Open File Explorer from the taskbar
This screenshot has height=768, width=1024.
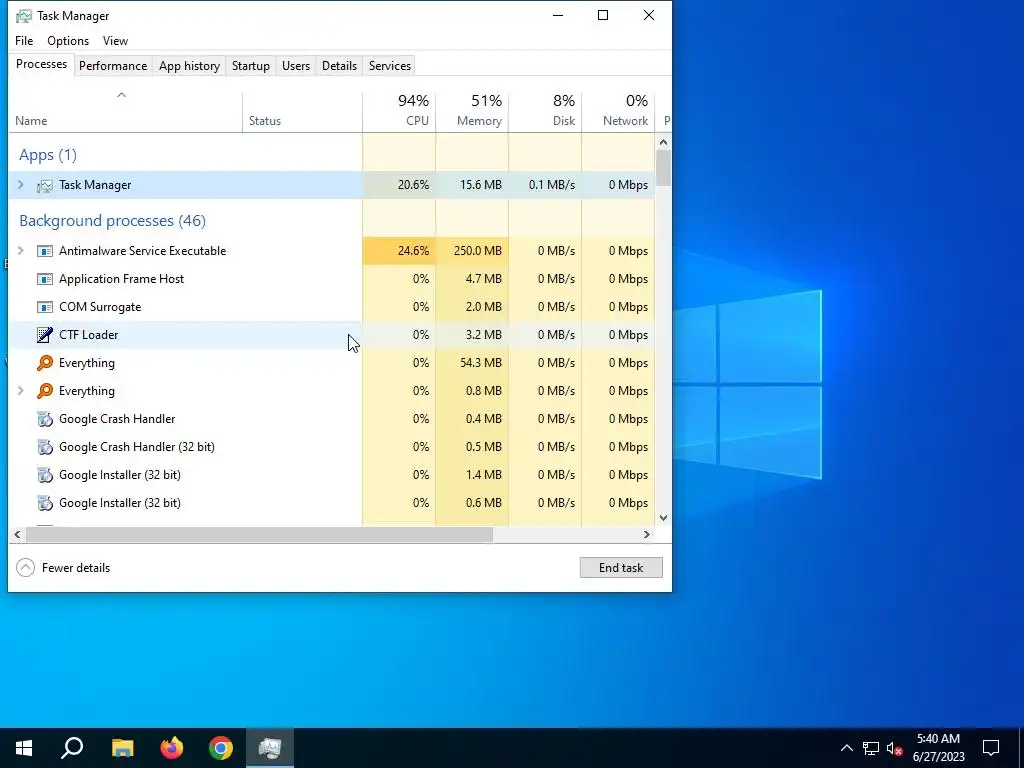(x=122, y=748)
